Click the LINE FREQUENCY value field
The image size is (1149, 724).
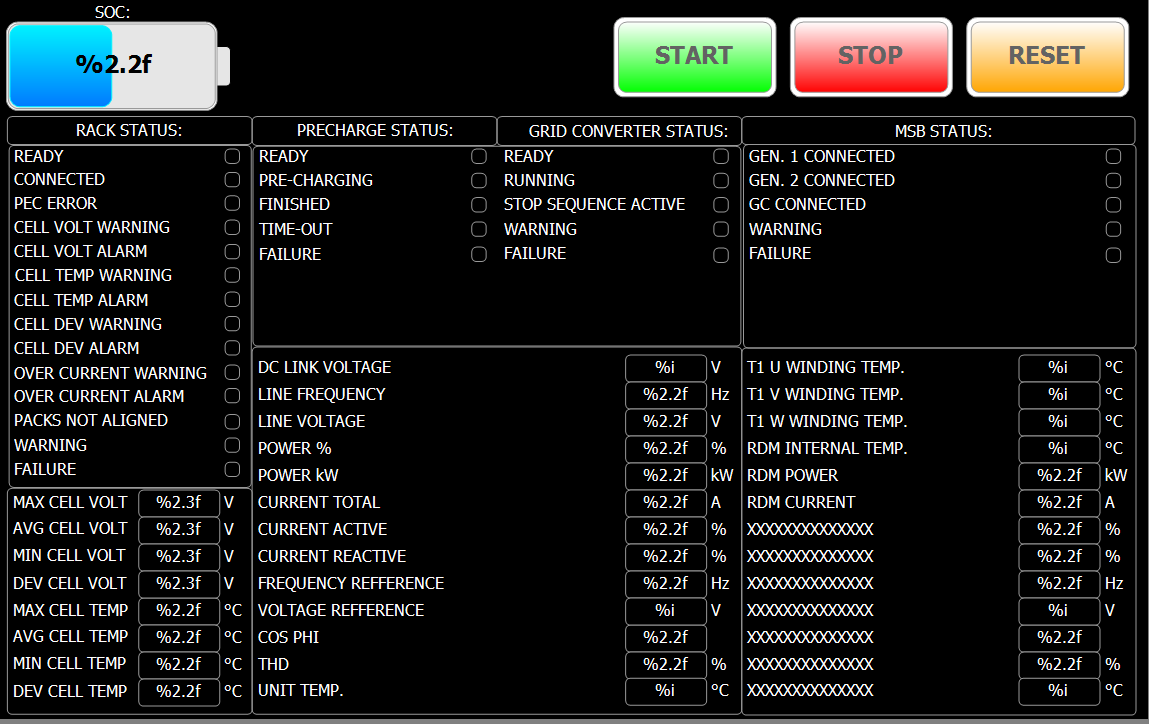click(x=665, y=395)
